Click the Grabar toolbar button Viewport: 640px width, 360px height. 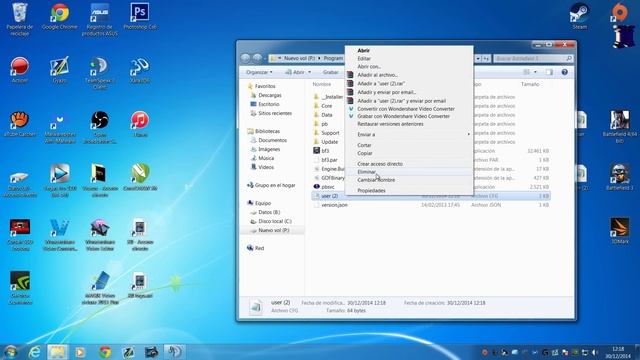pyautogui.click(x=330, y=72)
